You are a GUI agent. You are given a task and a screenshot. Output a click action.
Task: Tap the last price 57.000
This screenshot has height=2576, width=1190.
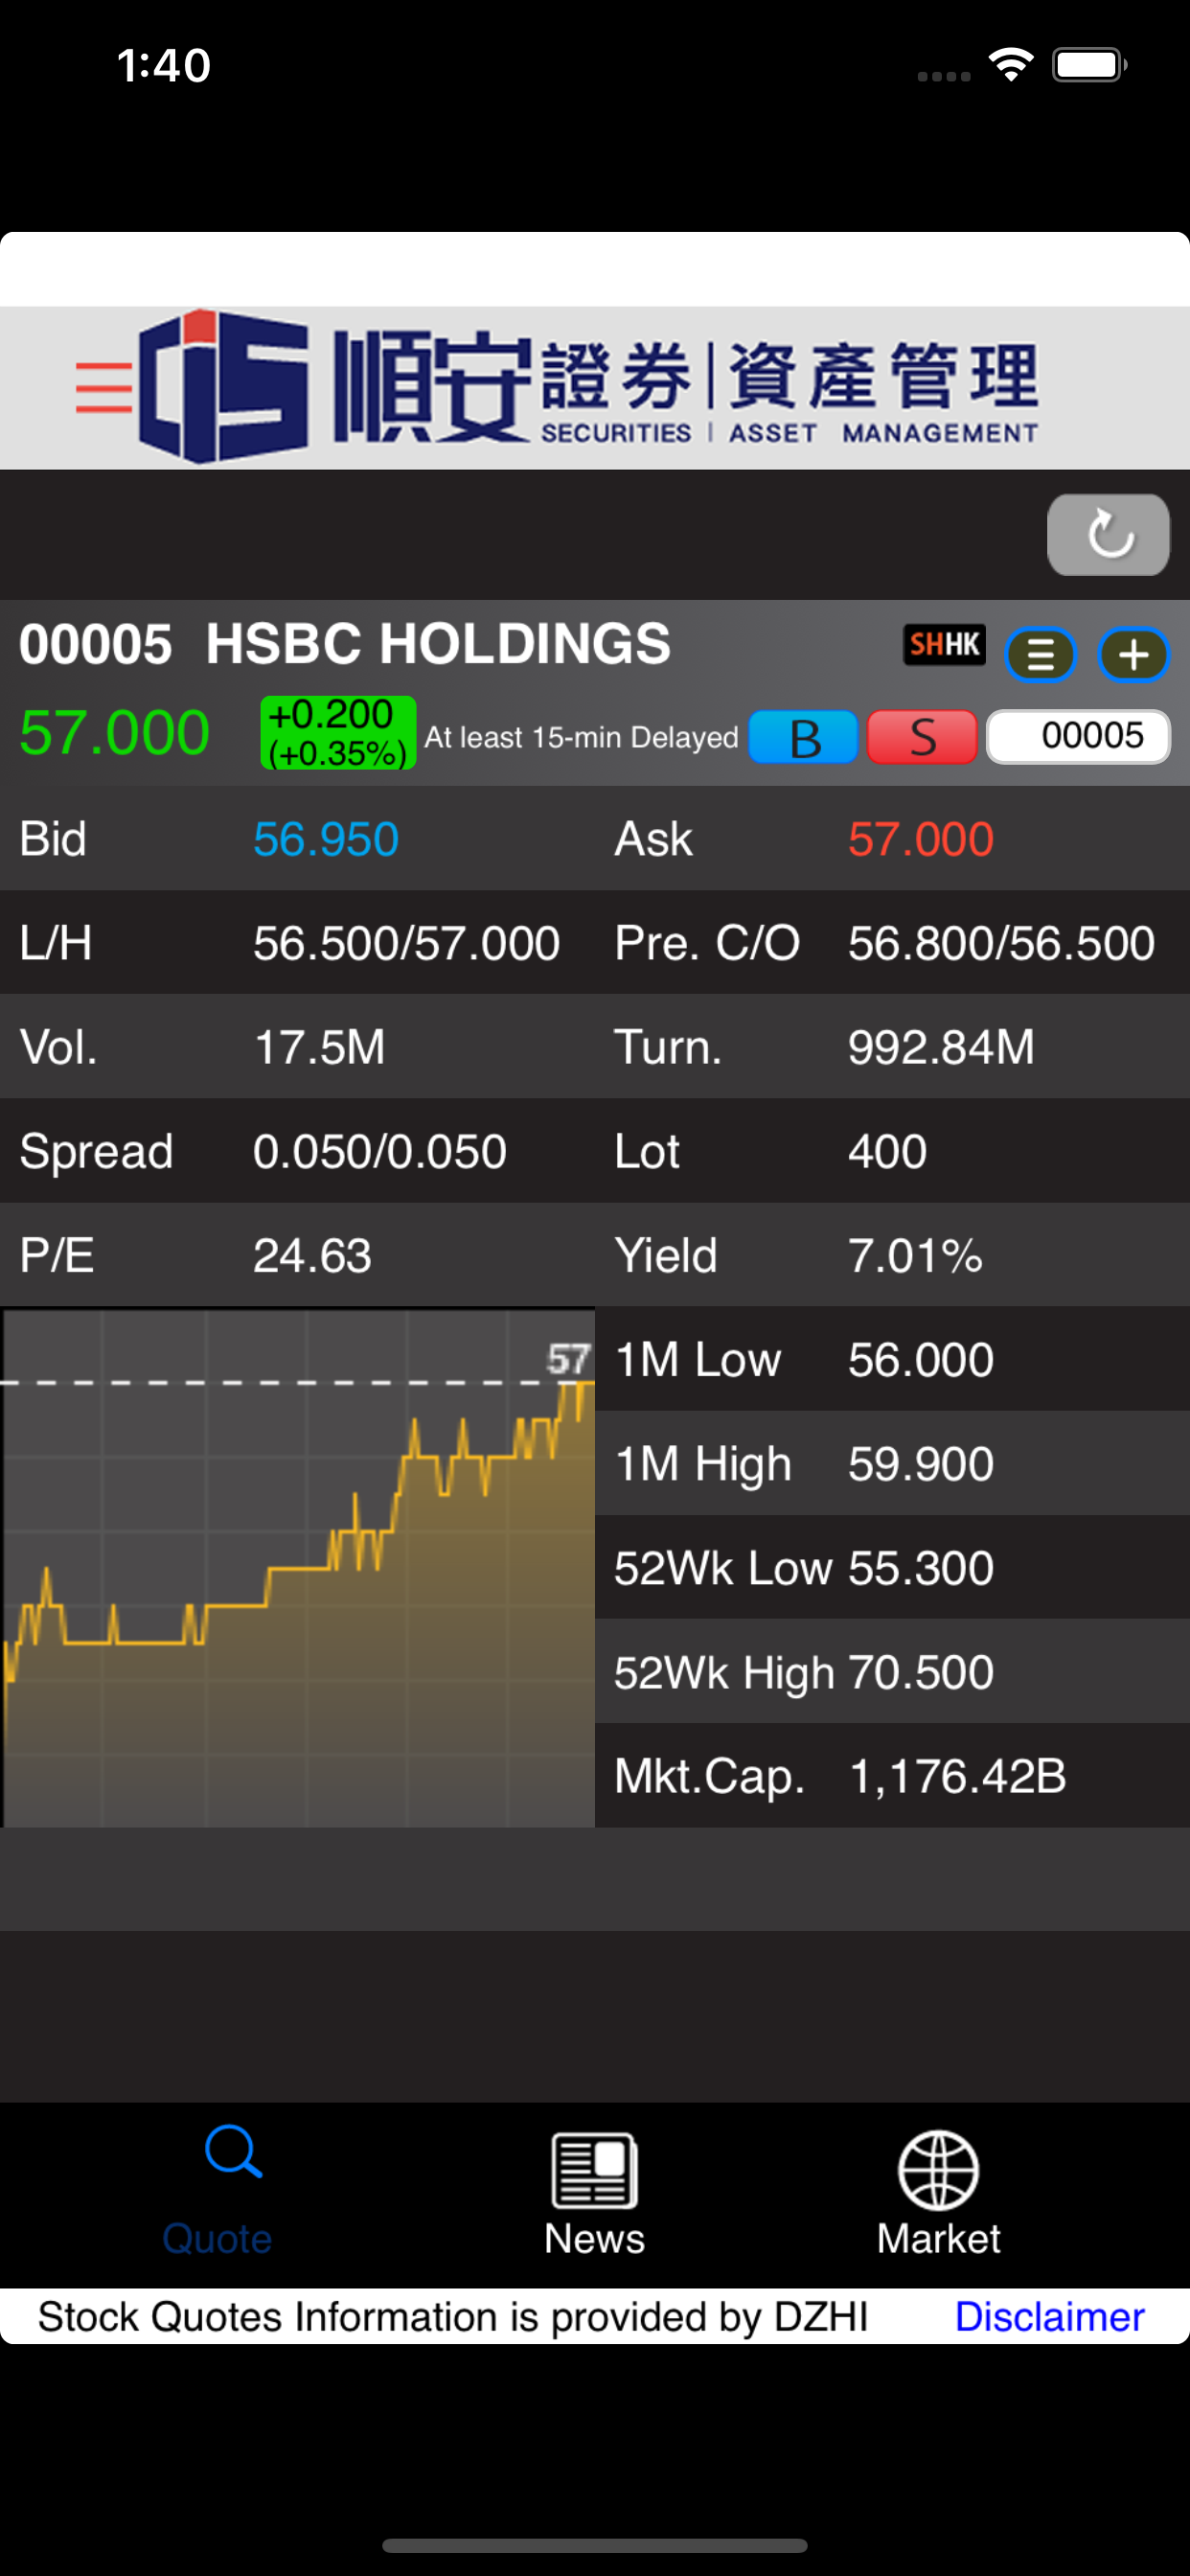click(114, 732)
